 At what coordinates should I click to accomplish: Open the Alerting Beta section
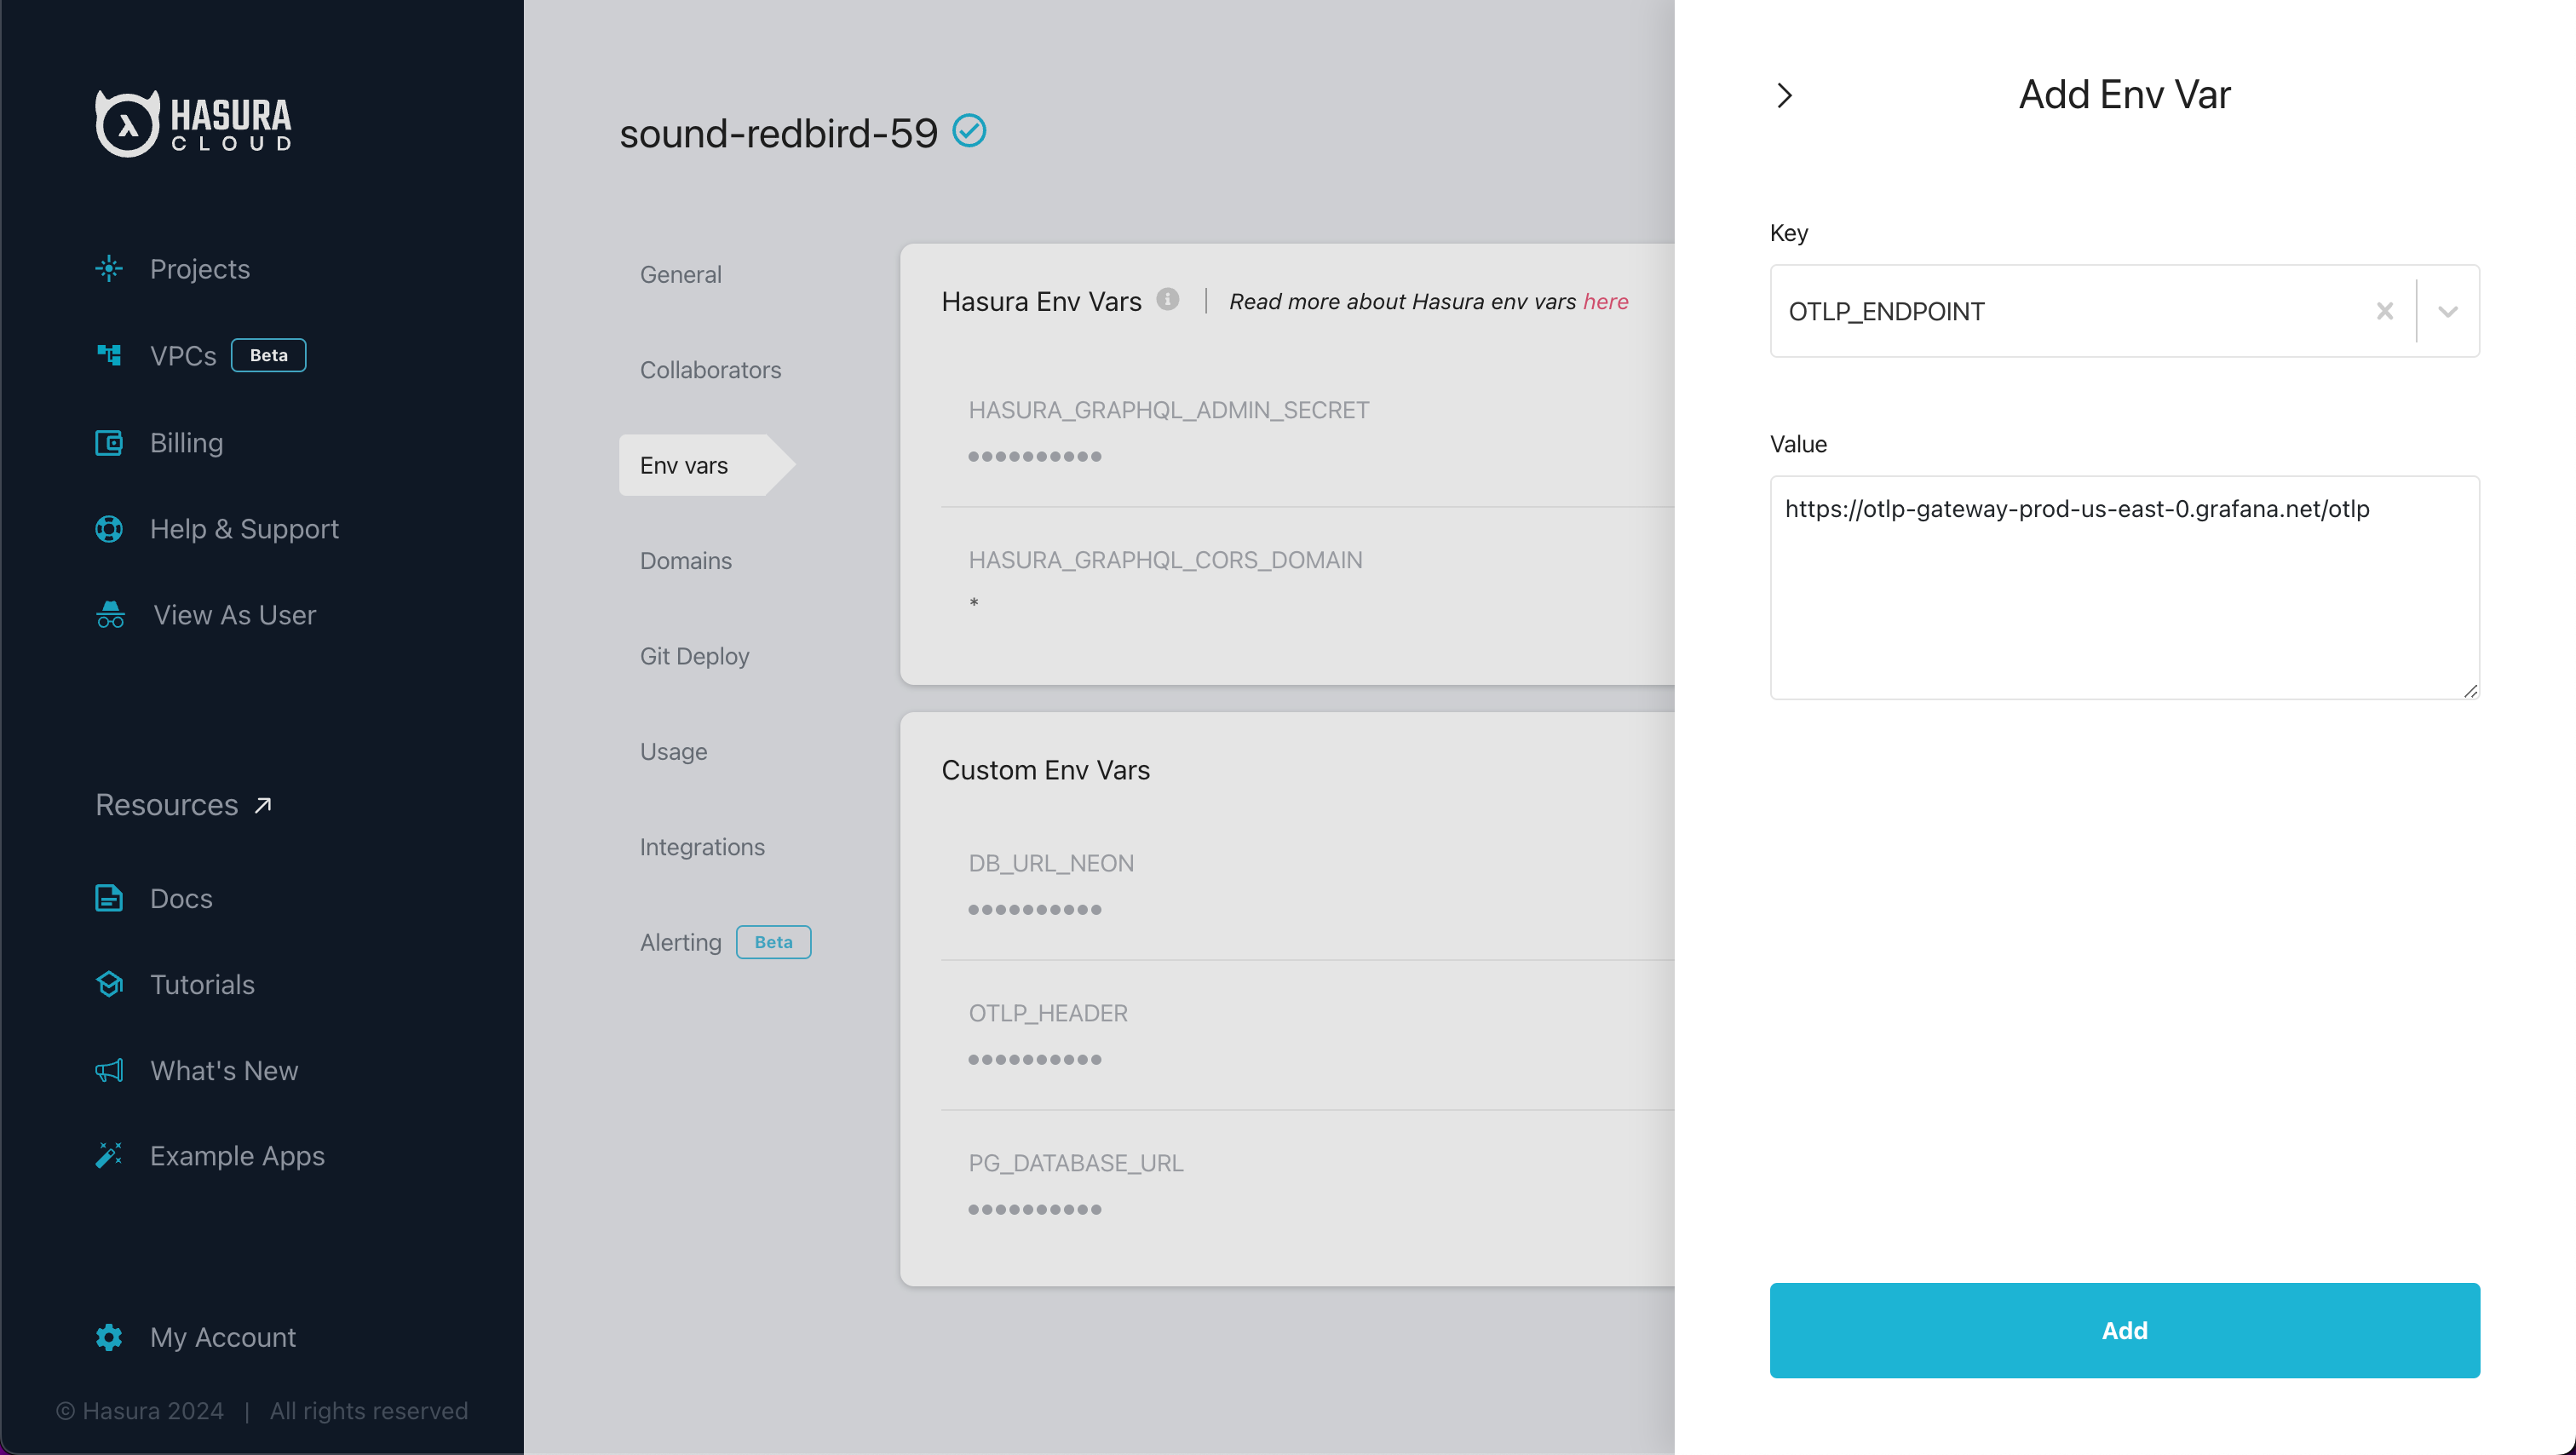(x=680, y=941)
